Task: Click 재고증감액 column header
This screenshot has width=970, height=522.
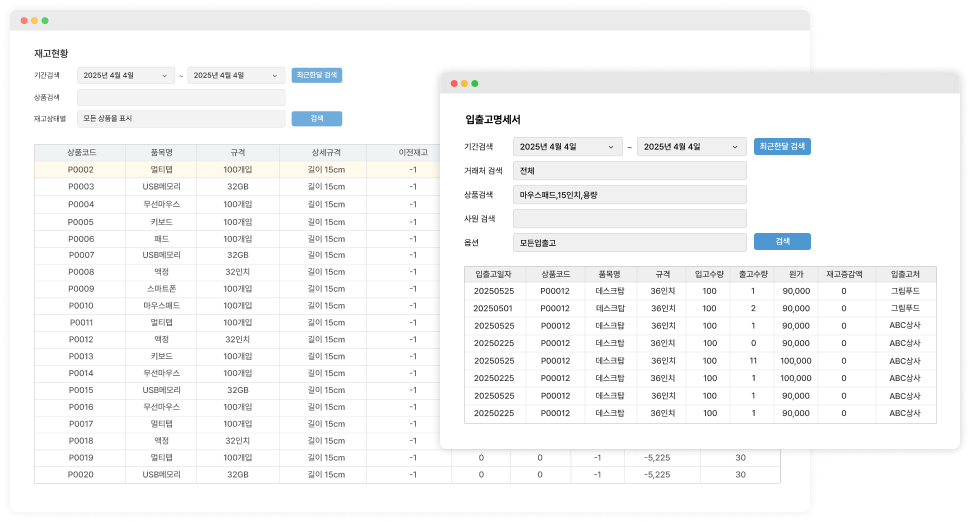Action: (x=844, y=274)
